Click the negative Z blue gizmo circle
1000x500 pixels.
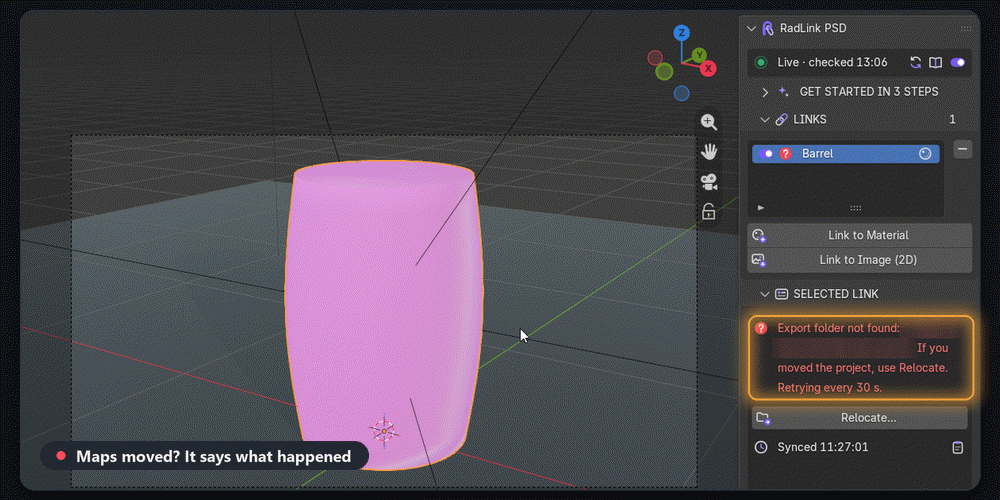pyautogui.click(x=682, y=94)
